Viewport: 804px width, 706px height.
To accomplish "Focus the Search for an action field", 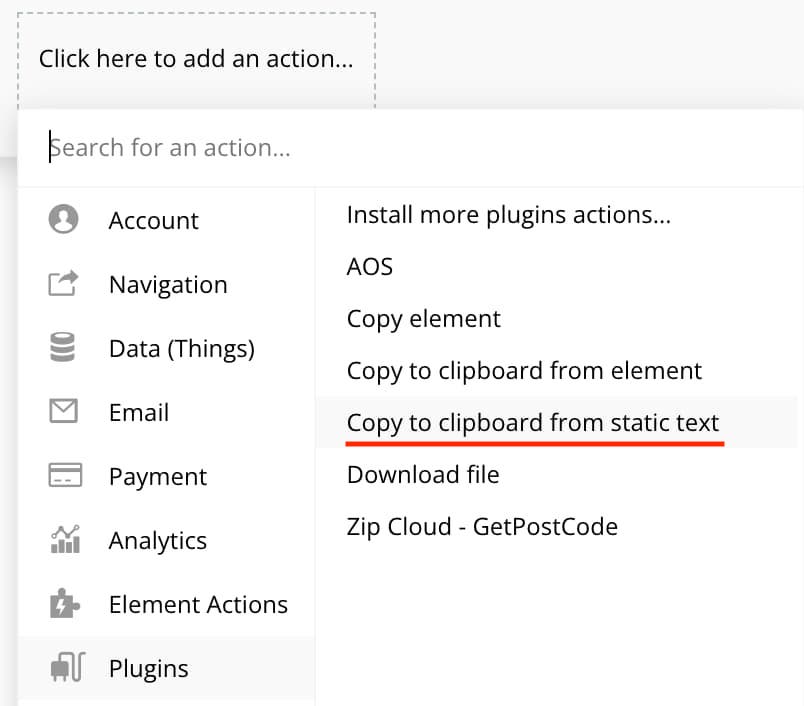I will click(410, 148).
